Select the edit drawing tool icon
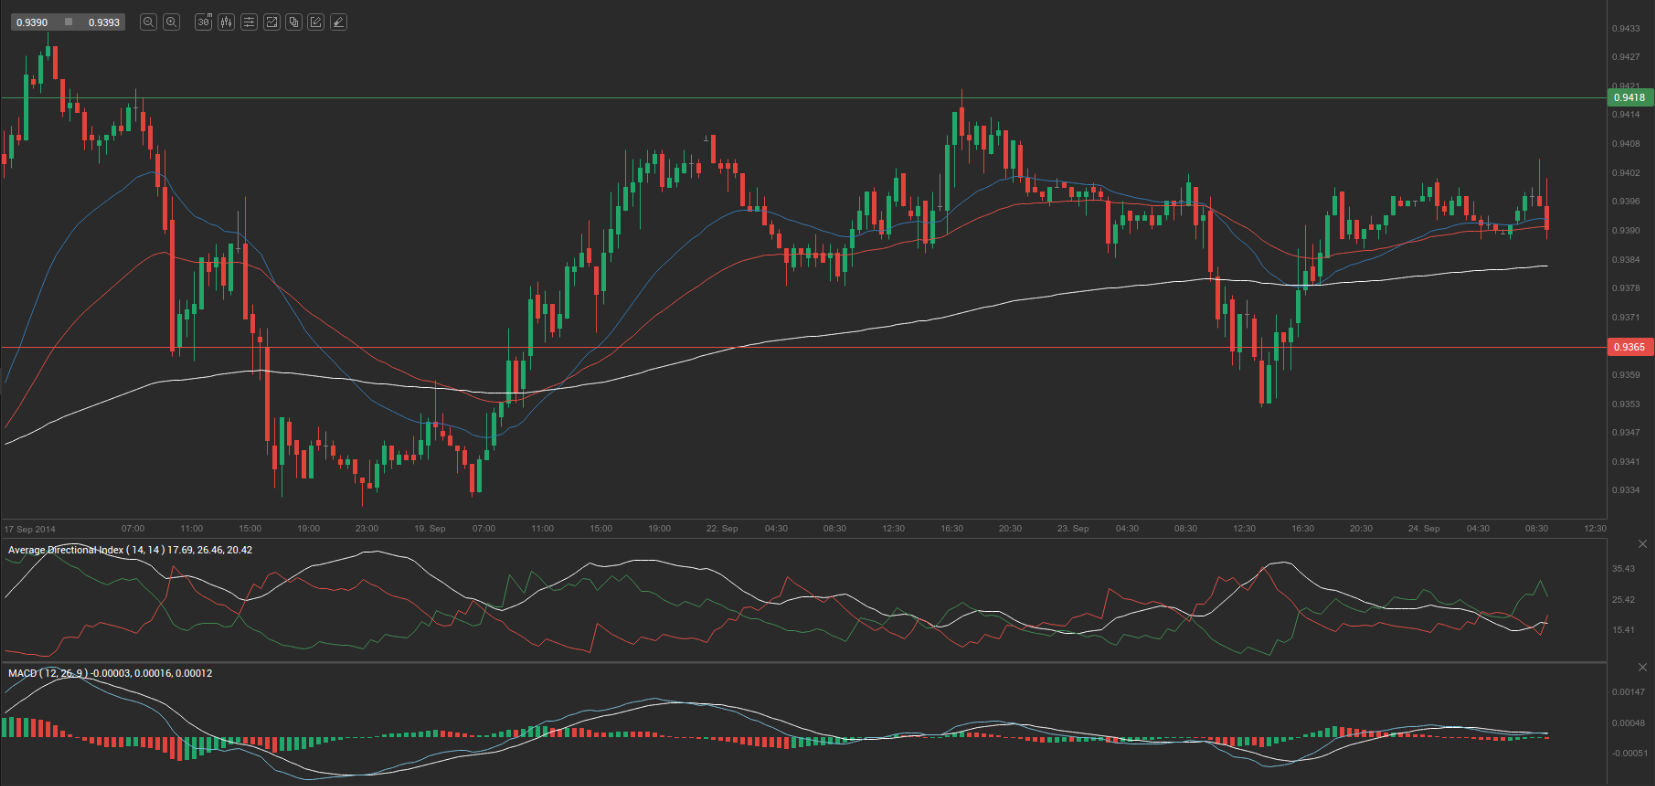 point(316,22)
